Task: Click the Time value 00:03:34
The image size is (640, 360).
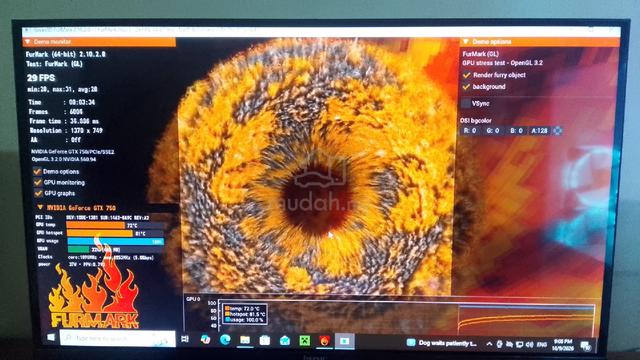Action: click(x=82, y=102)
